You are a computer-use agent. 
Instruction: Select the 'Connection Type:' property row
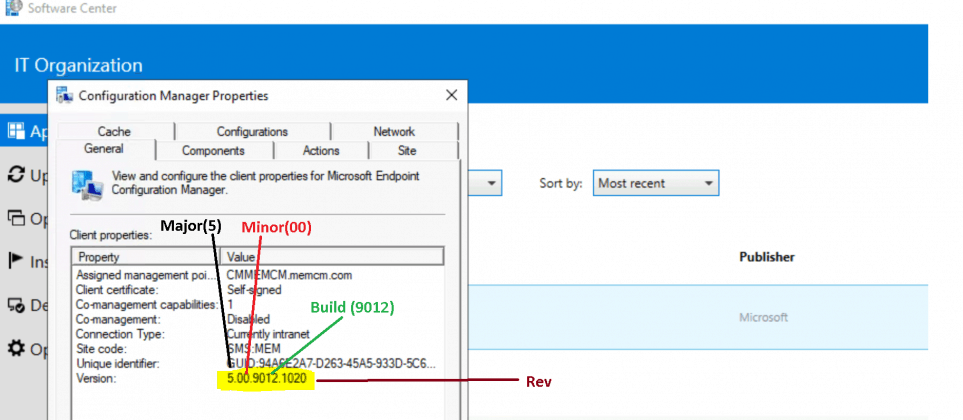click(x=257, y=334)
